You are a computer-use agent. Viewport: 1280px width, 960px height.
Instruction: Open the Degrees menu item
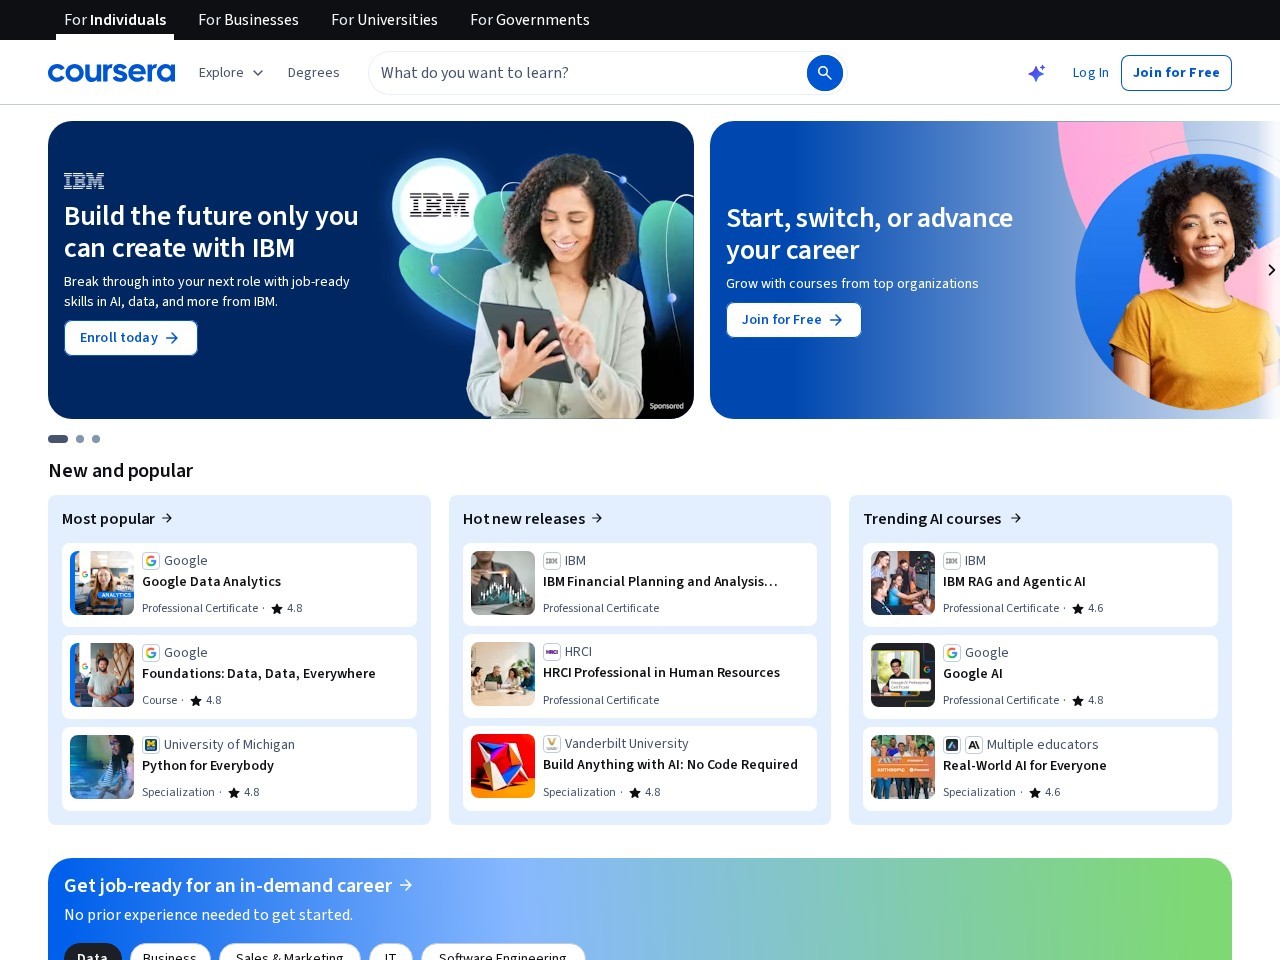[x=313, y=73]
